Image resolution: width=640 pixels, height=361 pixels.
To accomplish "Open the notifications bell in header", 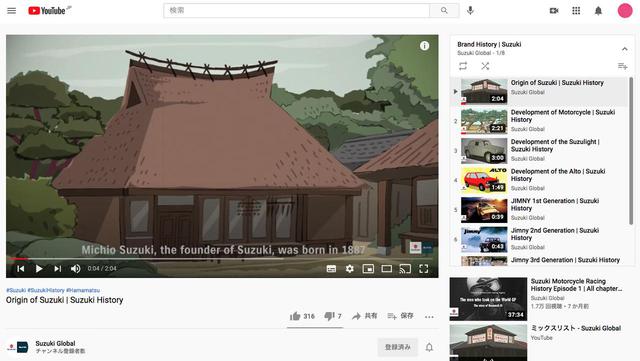I will (x=598, y=11).
